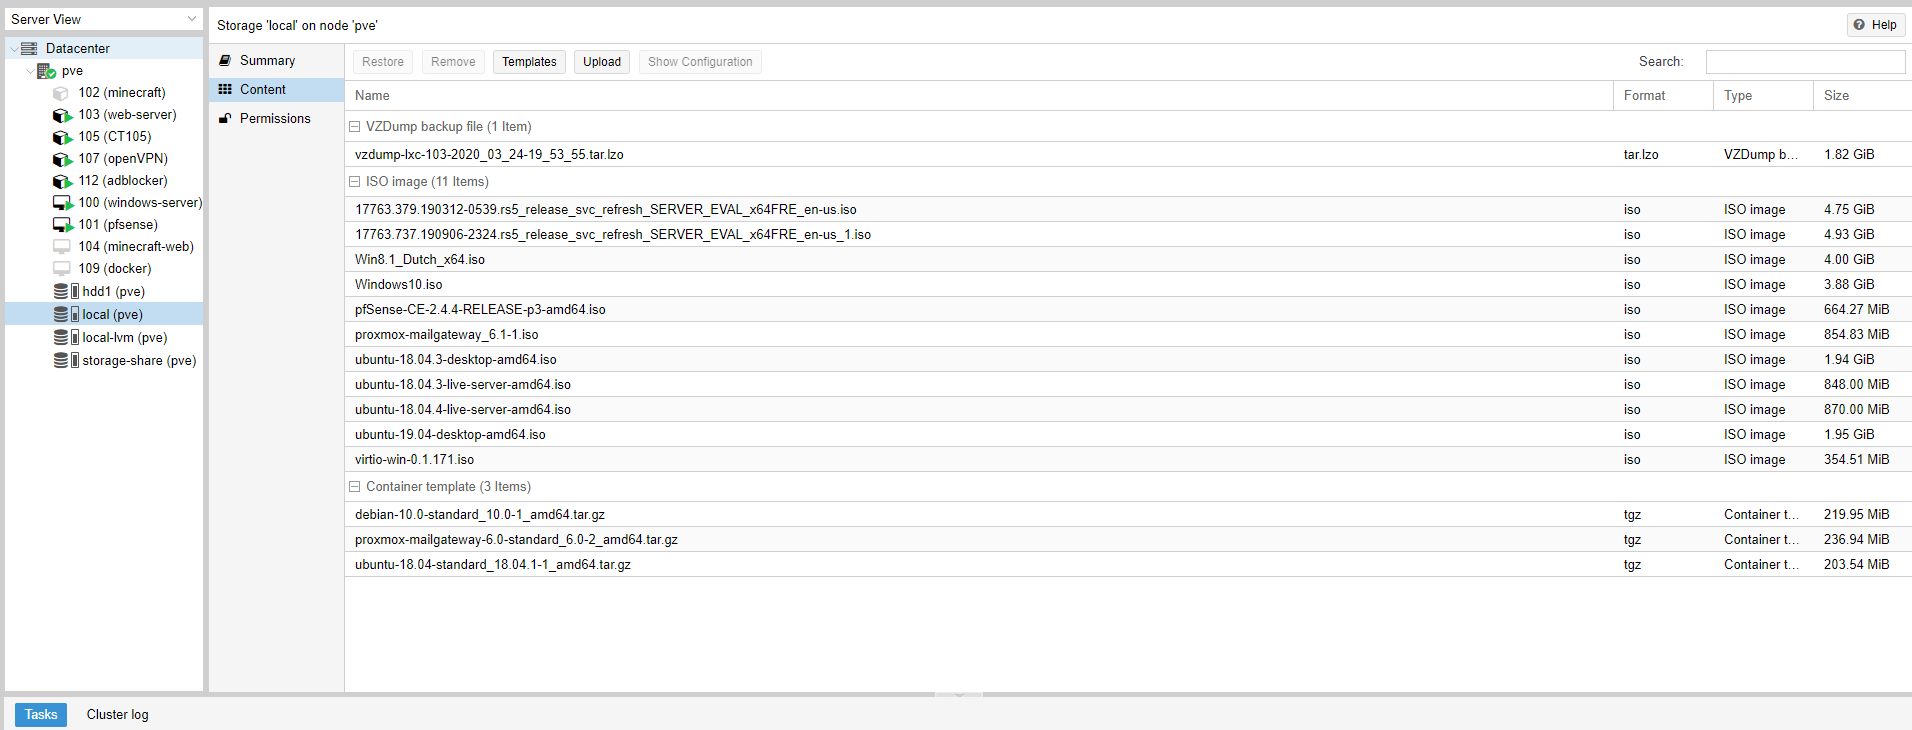Click the Templates button

tap(529, 62)
